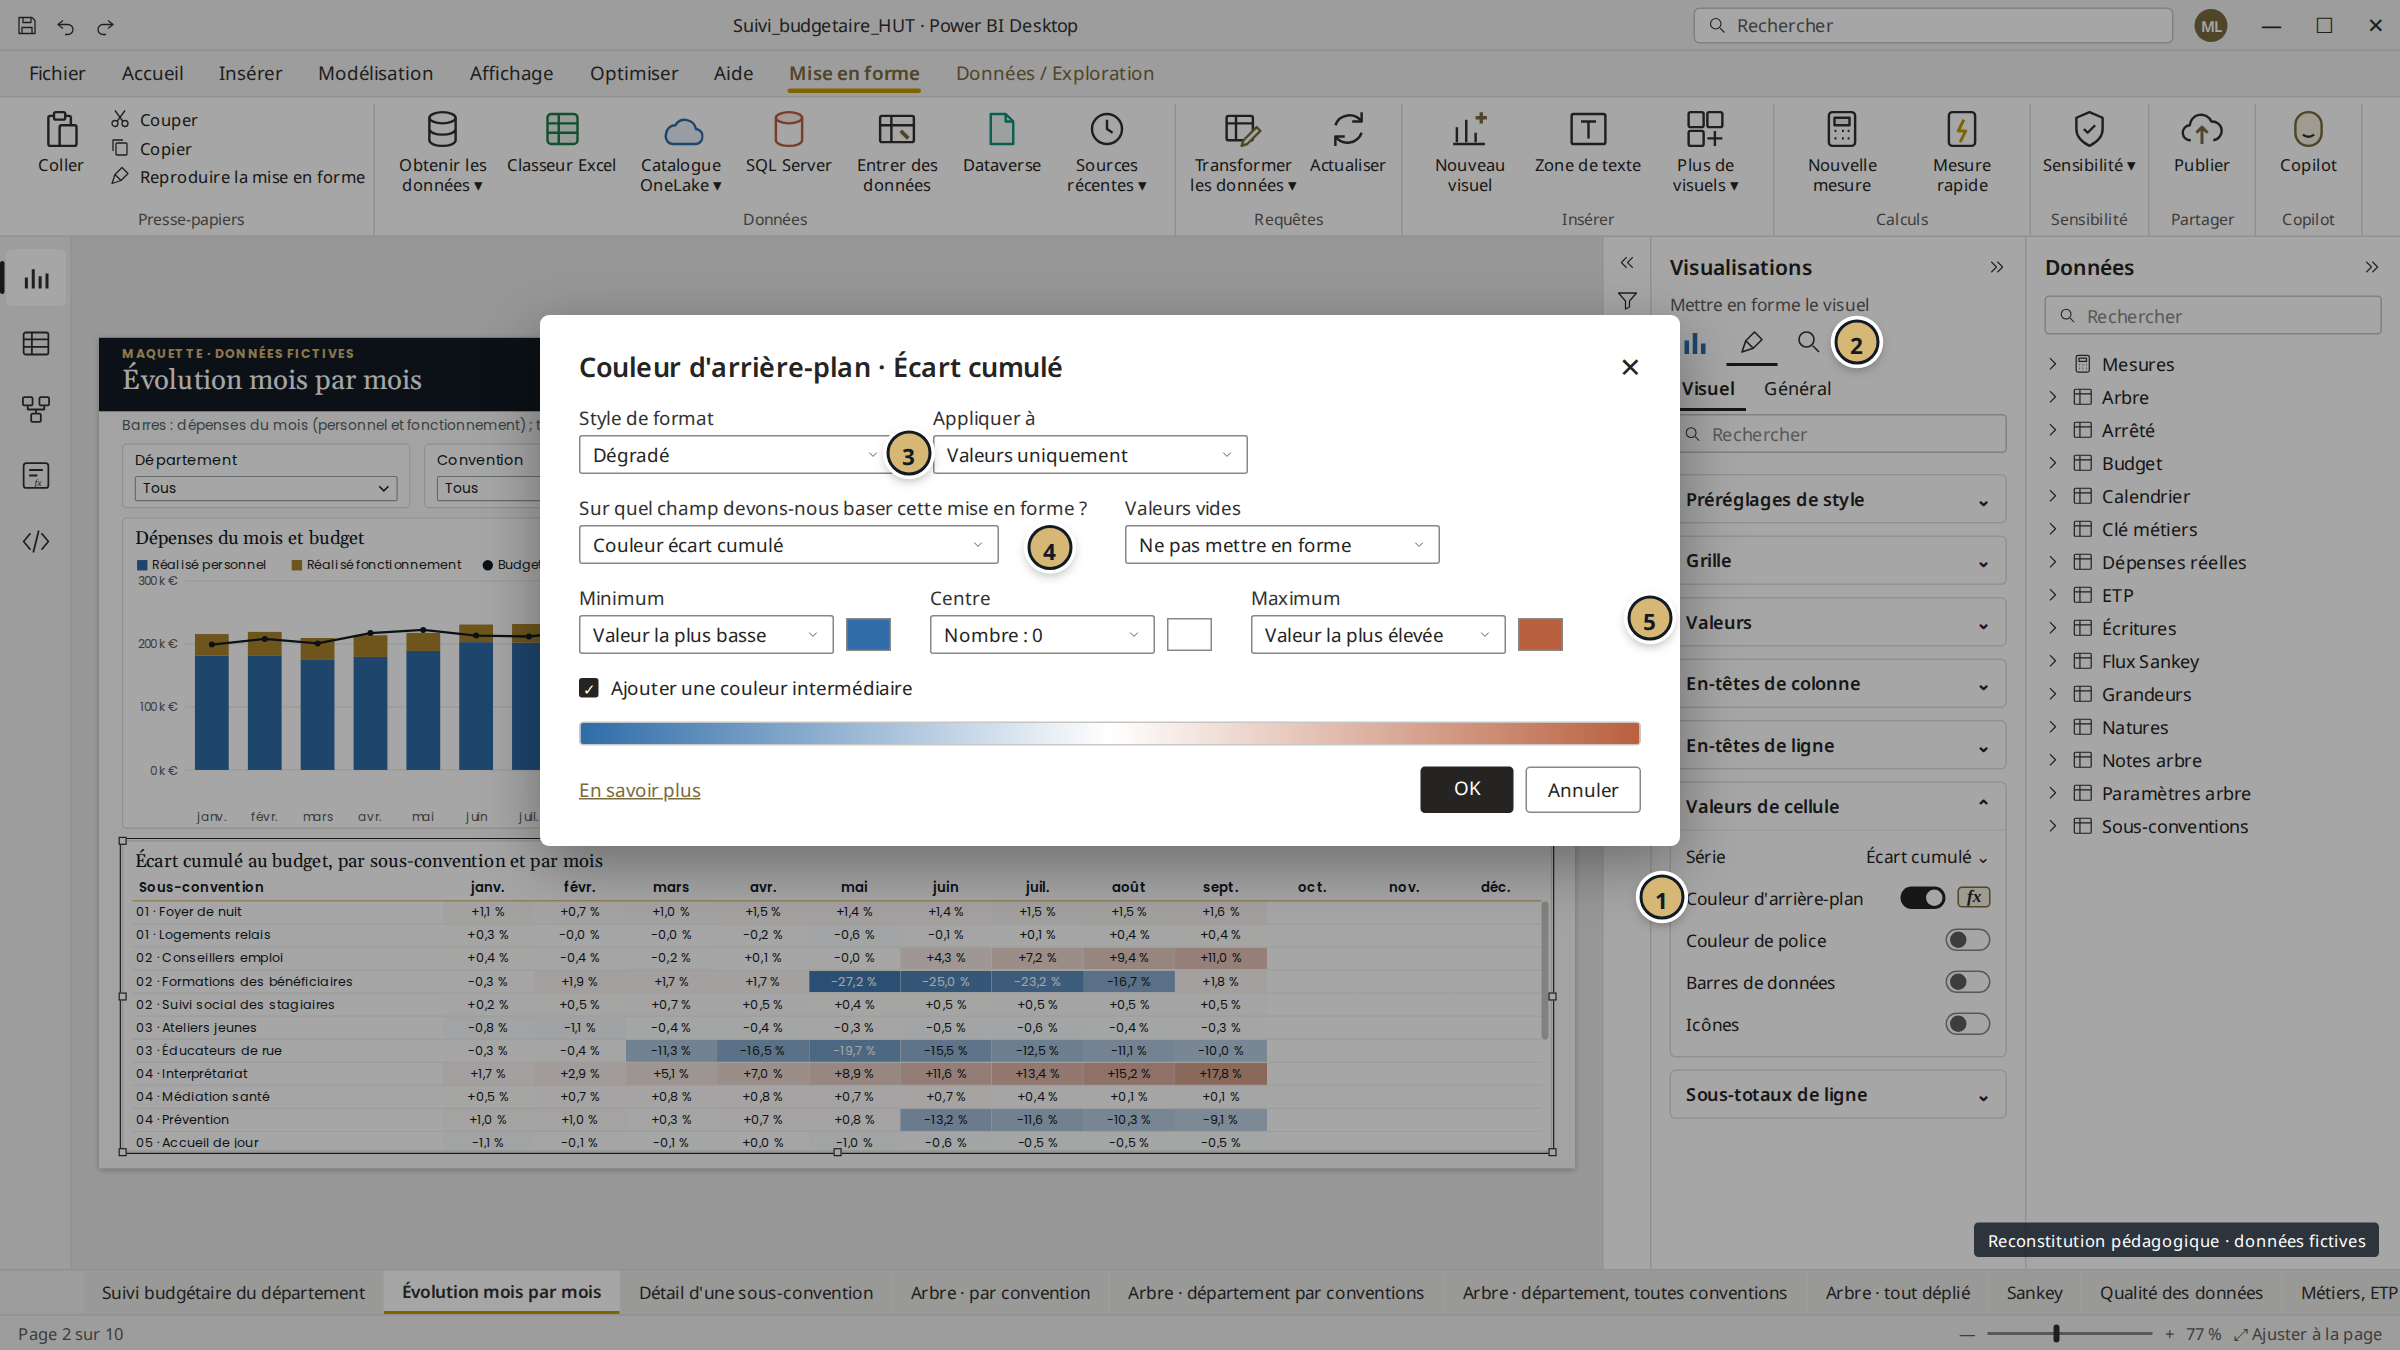
Task: Open the Minimum Valeur la plus basse dropdown
Action: point(706,635)
